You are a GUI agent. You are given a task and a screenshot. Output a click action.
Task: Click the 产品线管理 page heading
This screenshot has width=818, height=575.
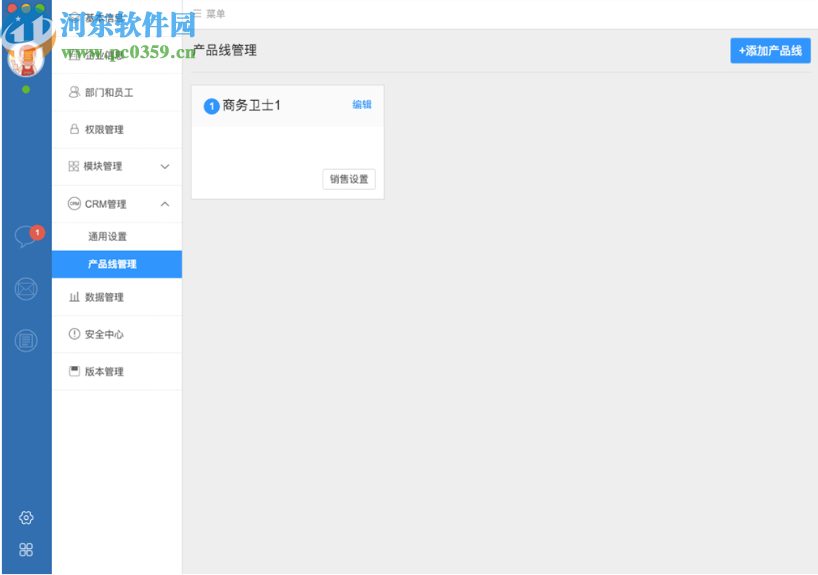[x=225, y=50]
